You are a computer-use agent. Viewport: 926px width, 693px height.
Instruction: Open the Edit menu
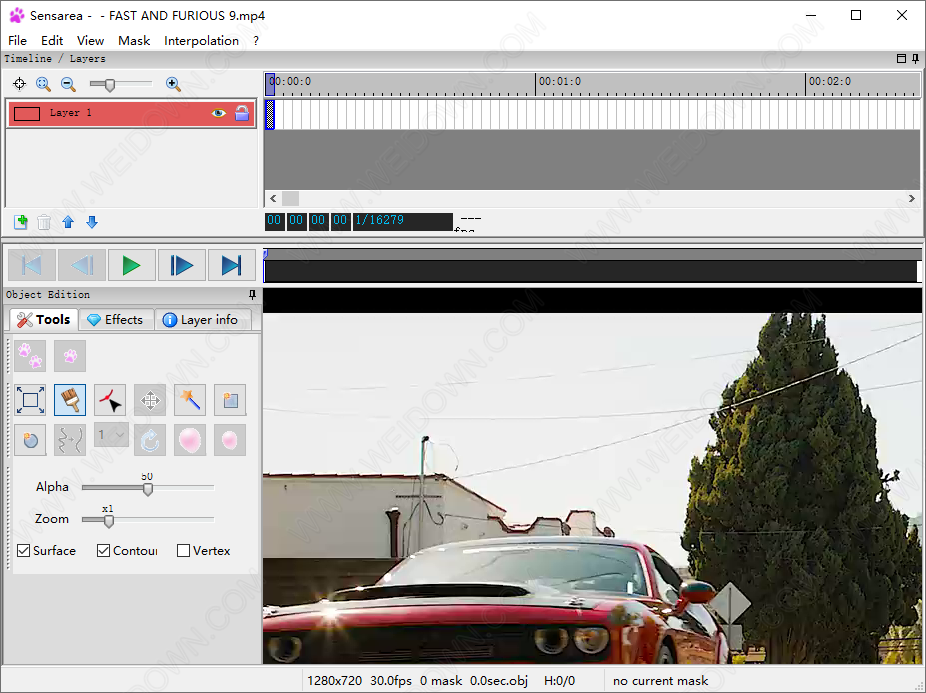coord(52,41)
